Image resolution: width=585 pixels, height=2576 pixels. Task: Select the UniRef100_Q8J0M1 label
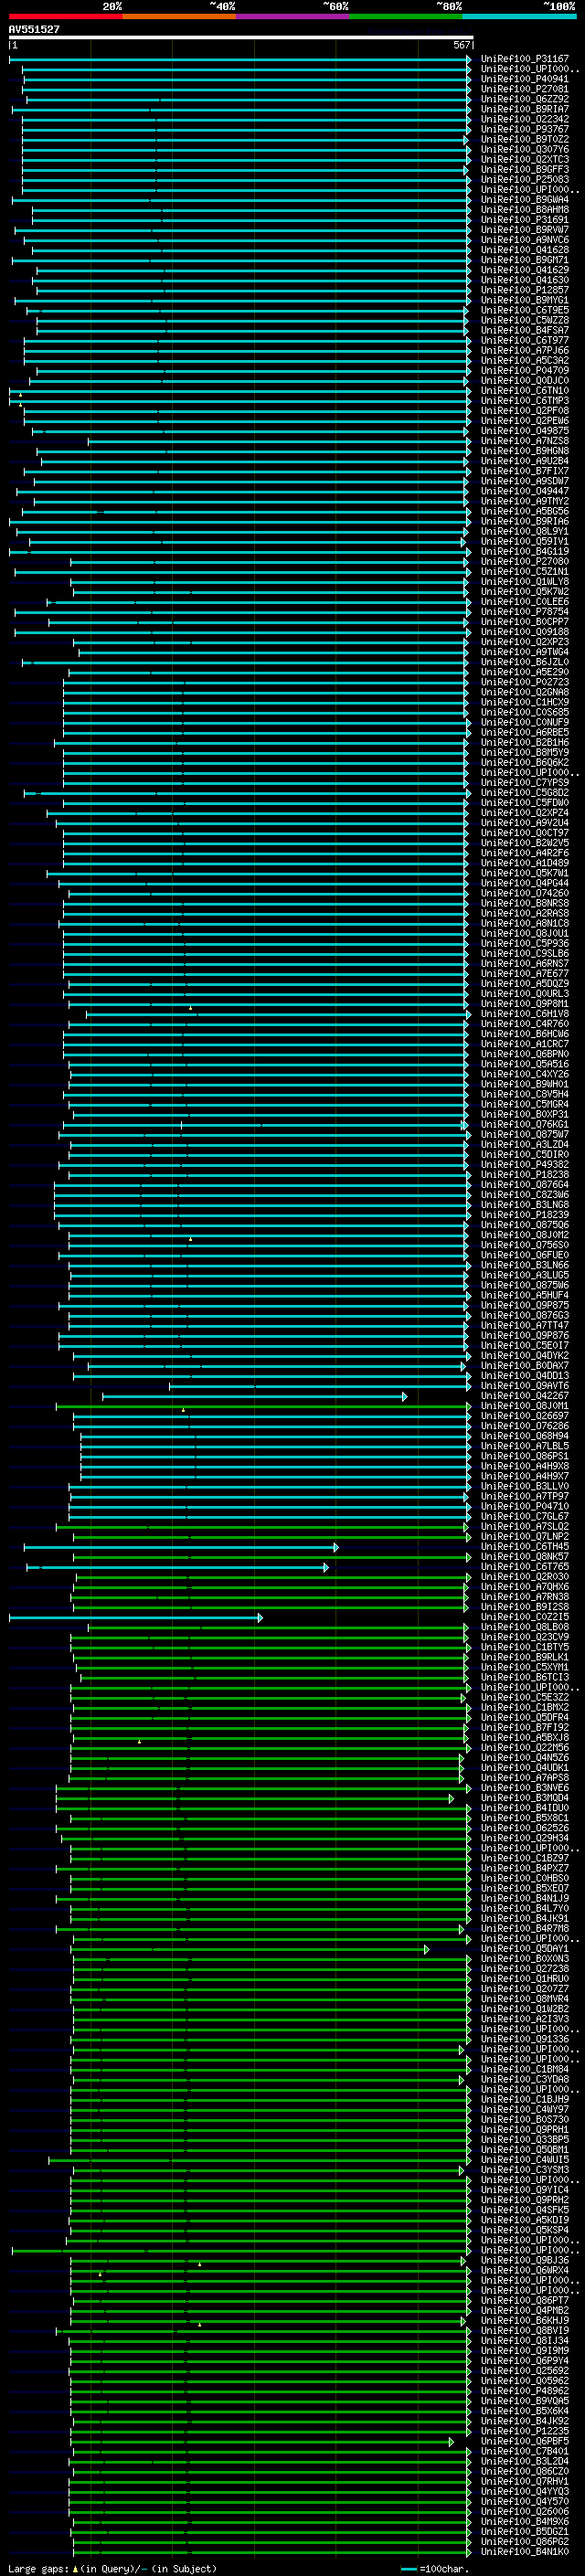coord(525,1406)
